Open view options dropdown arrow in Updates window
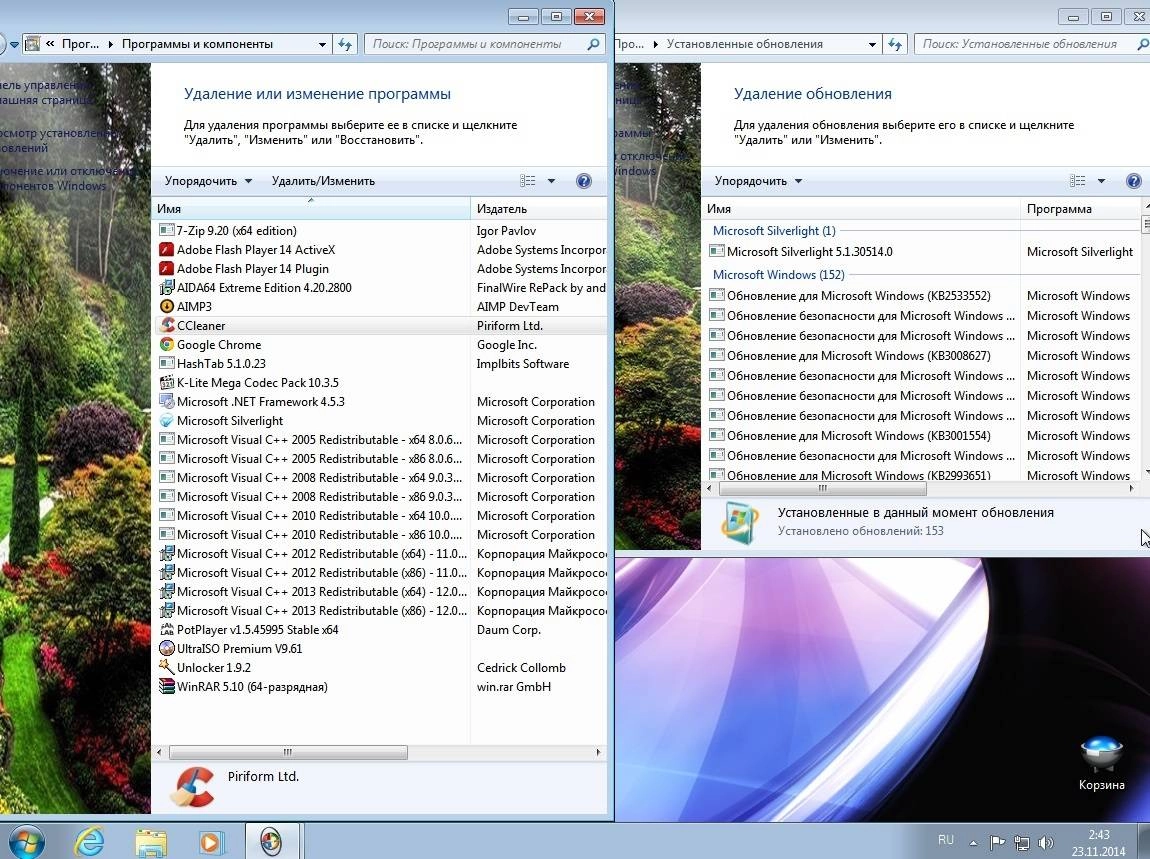 [1101, 181]
